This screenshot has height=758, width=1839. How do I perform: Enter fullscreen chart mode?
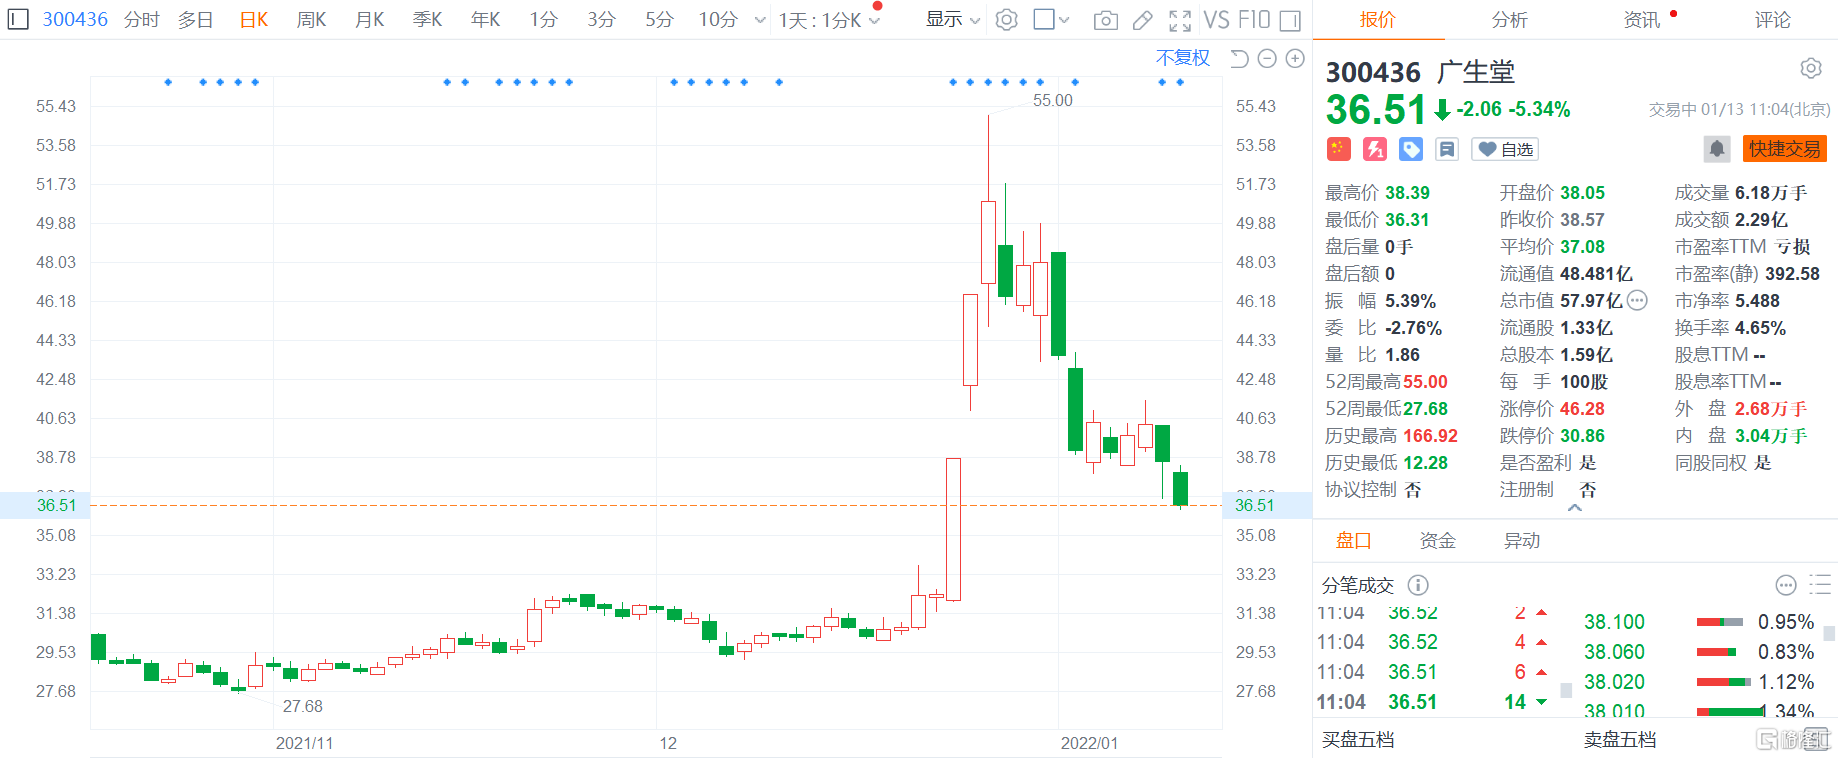click(1180, 20)
